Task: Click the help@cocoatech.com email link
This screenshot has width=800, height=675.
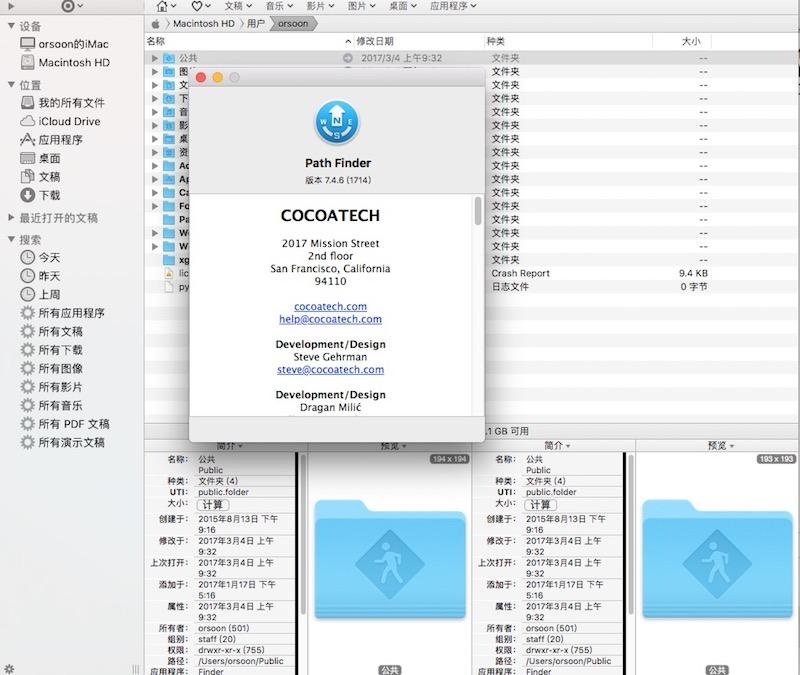Action: click(331, 319)
